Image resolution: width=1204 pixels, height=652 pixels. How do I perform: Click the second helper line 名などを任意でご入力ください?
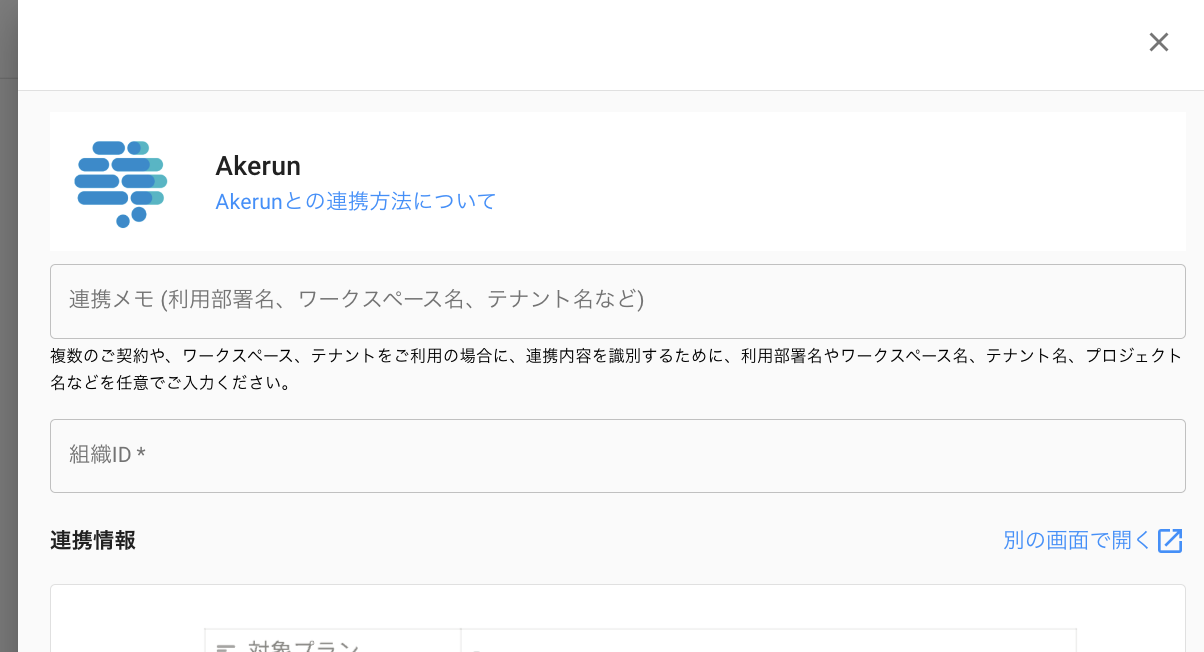click(x=171, y=383)
